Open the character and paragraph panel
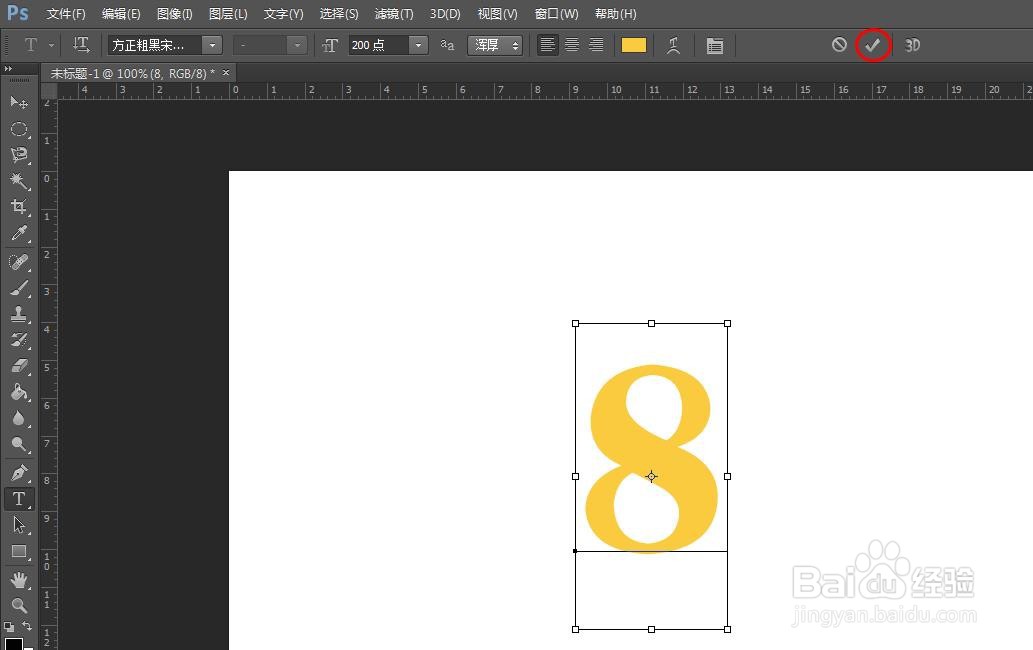 pos(714,45)
